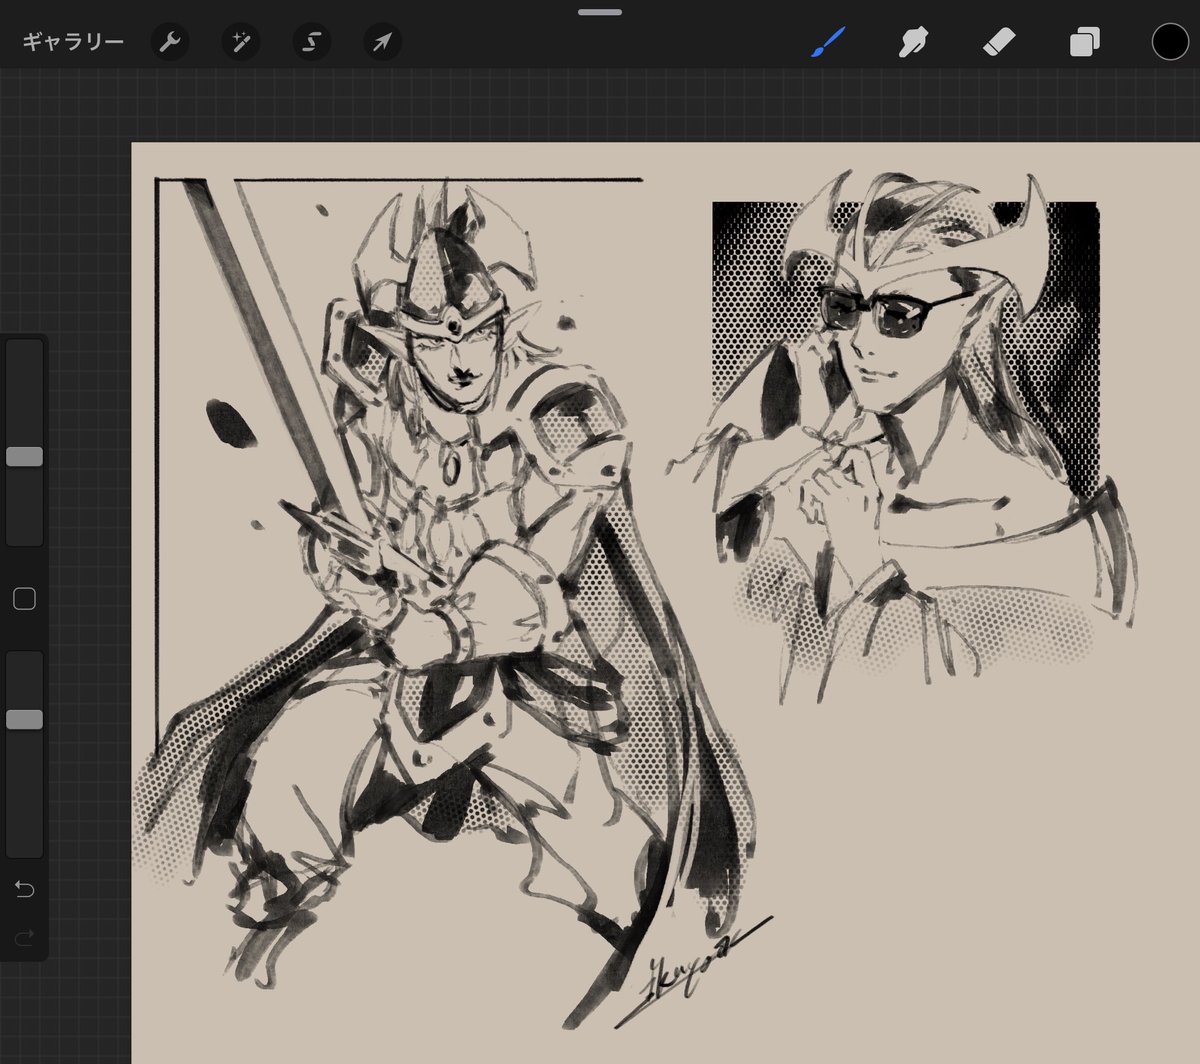Redo with the redo arrow
The image size is (1200, 1064).
pyautogui.click(x=25, y=937)
